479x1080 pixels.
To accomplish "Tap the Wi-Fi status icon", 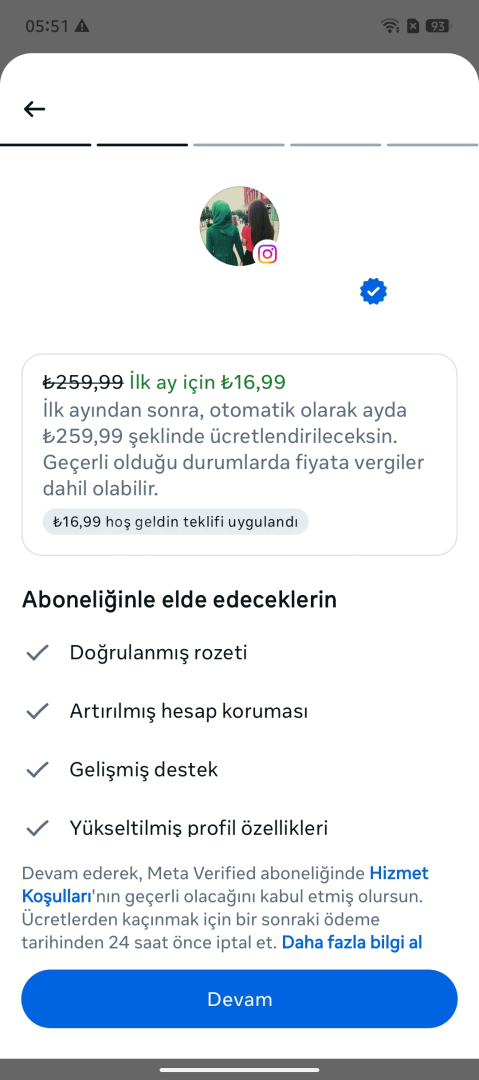I will 390,26.
